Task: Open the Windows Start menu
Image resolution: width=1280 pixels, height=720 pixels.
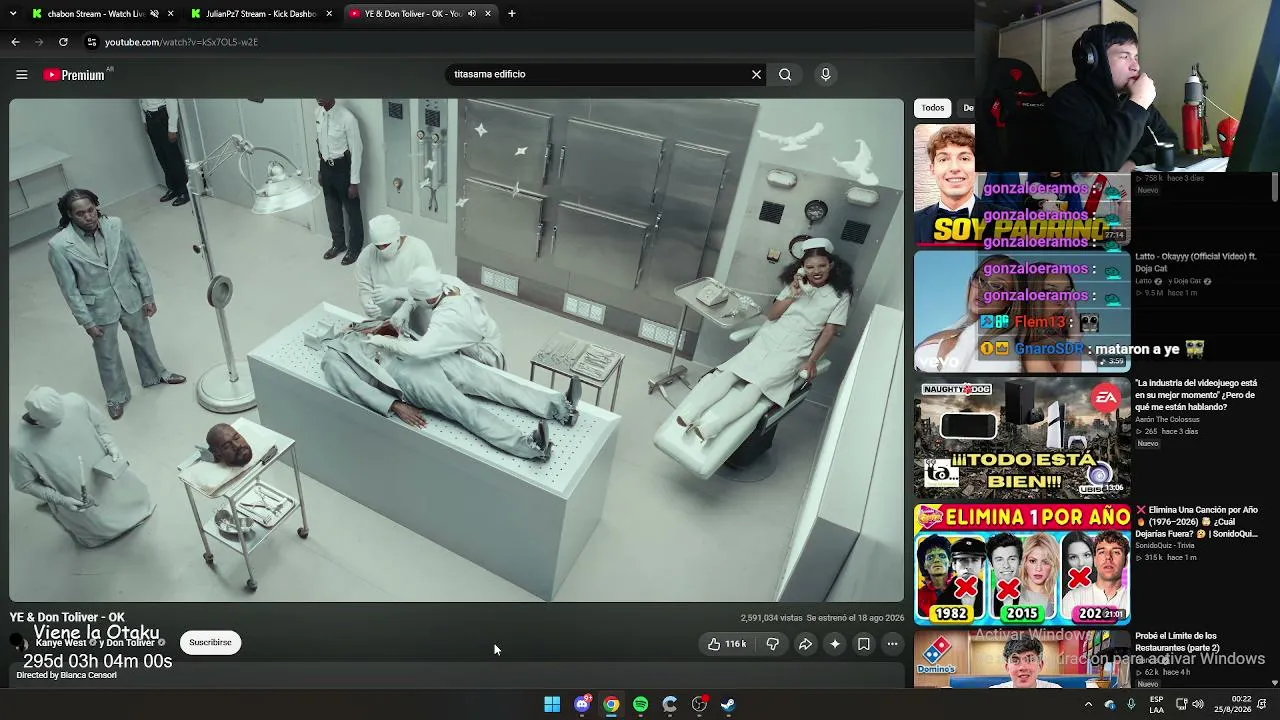Action: pyautogui.click(x=552, y=704)
